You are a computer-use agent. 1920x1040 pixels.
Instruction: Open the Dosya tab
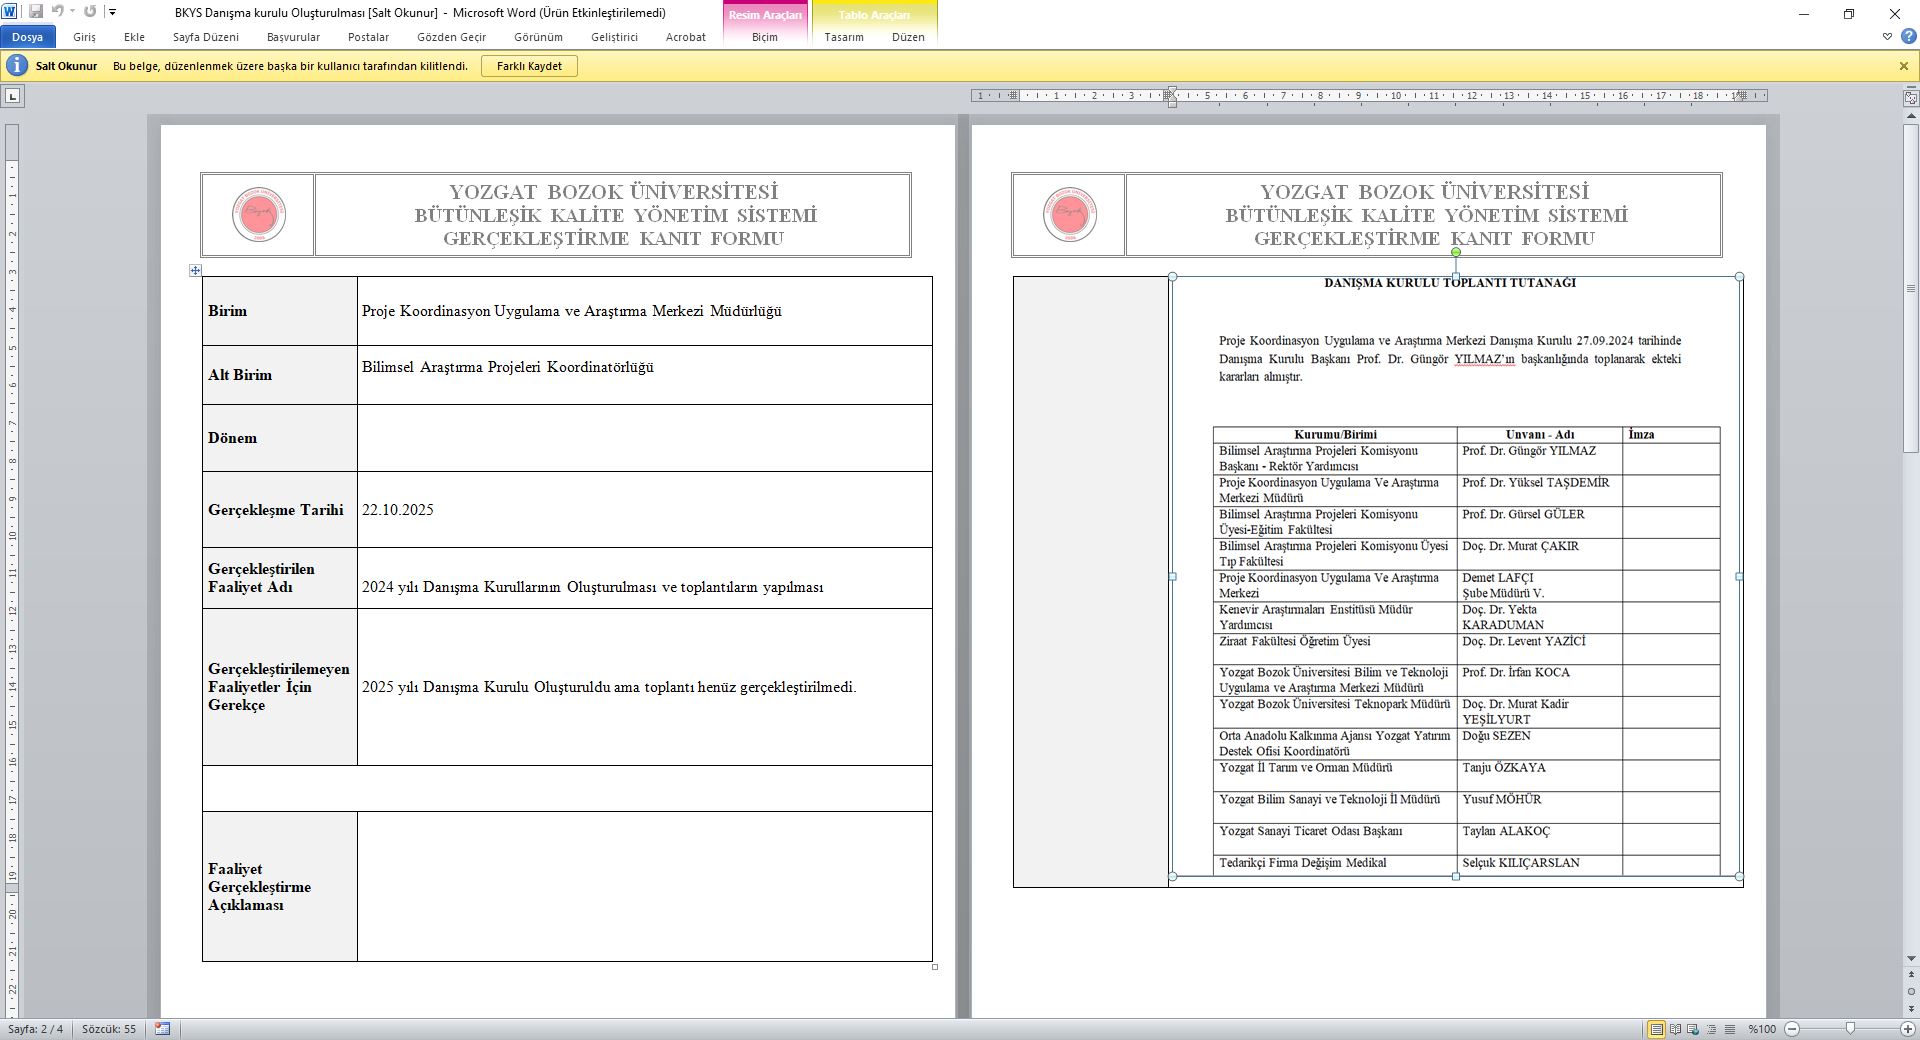coord(27,37)
